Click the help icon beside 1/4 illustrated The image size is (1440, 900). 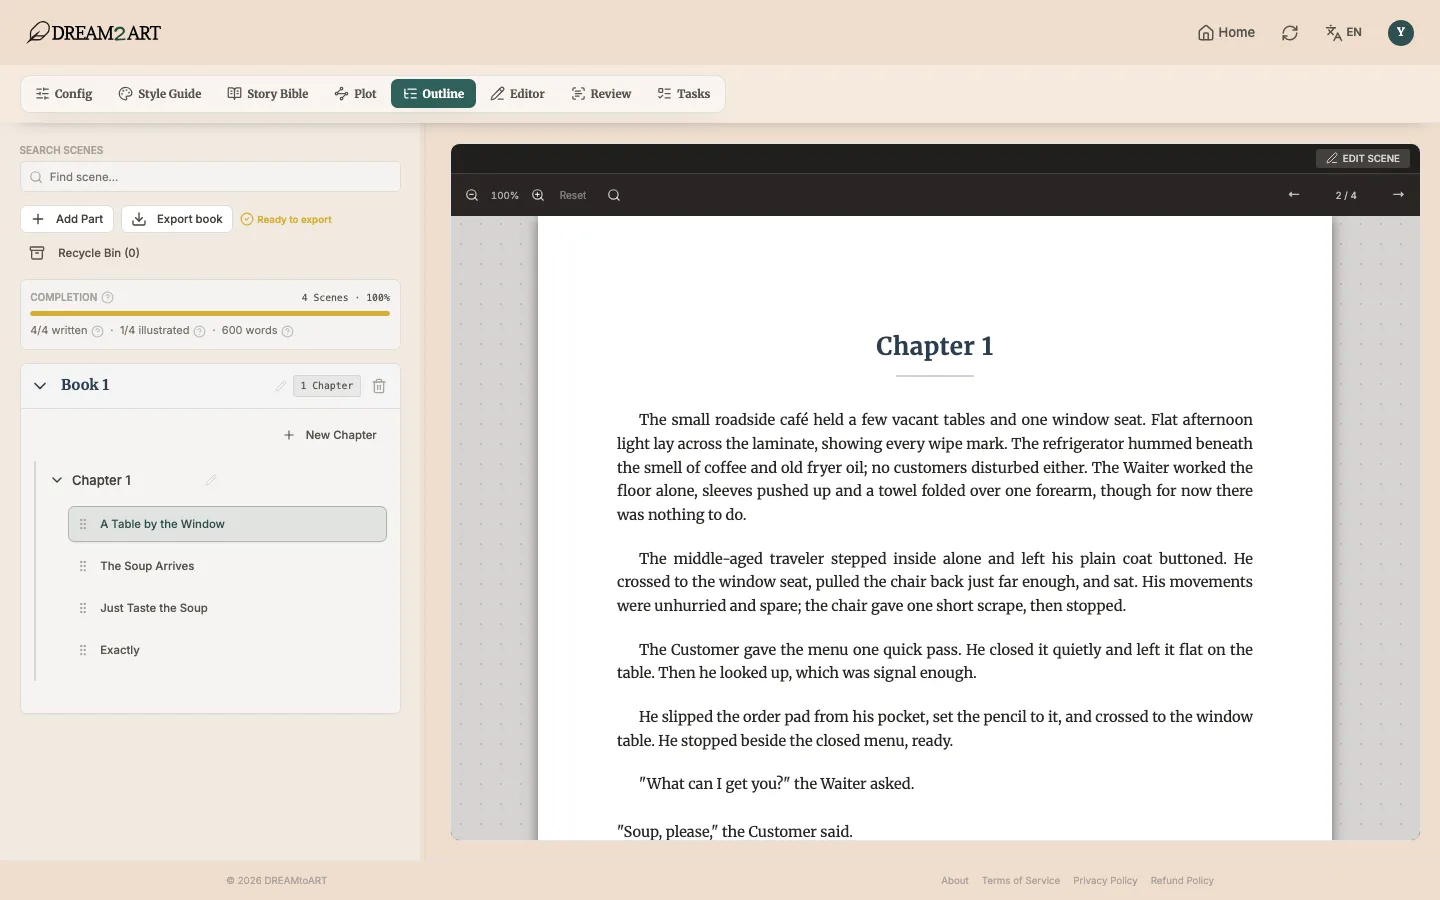click(199, 331)
